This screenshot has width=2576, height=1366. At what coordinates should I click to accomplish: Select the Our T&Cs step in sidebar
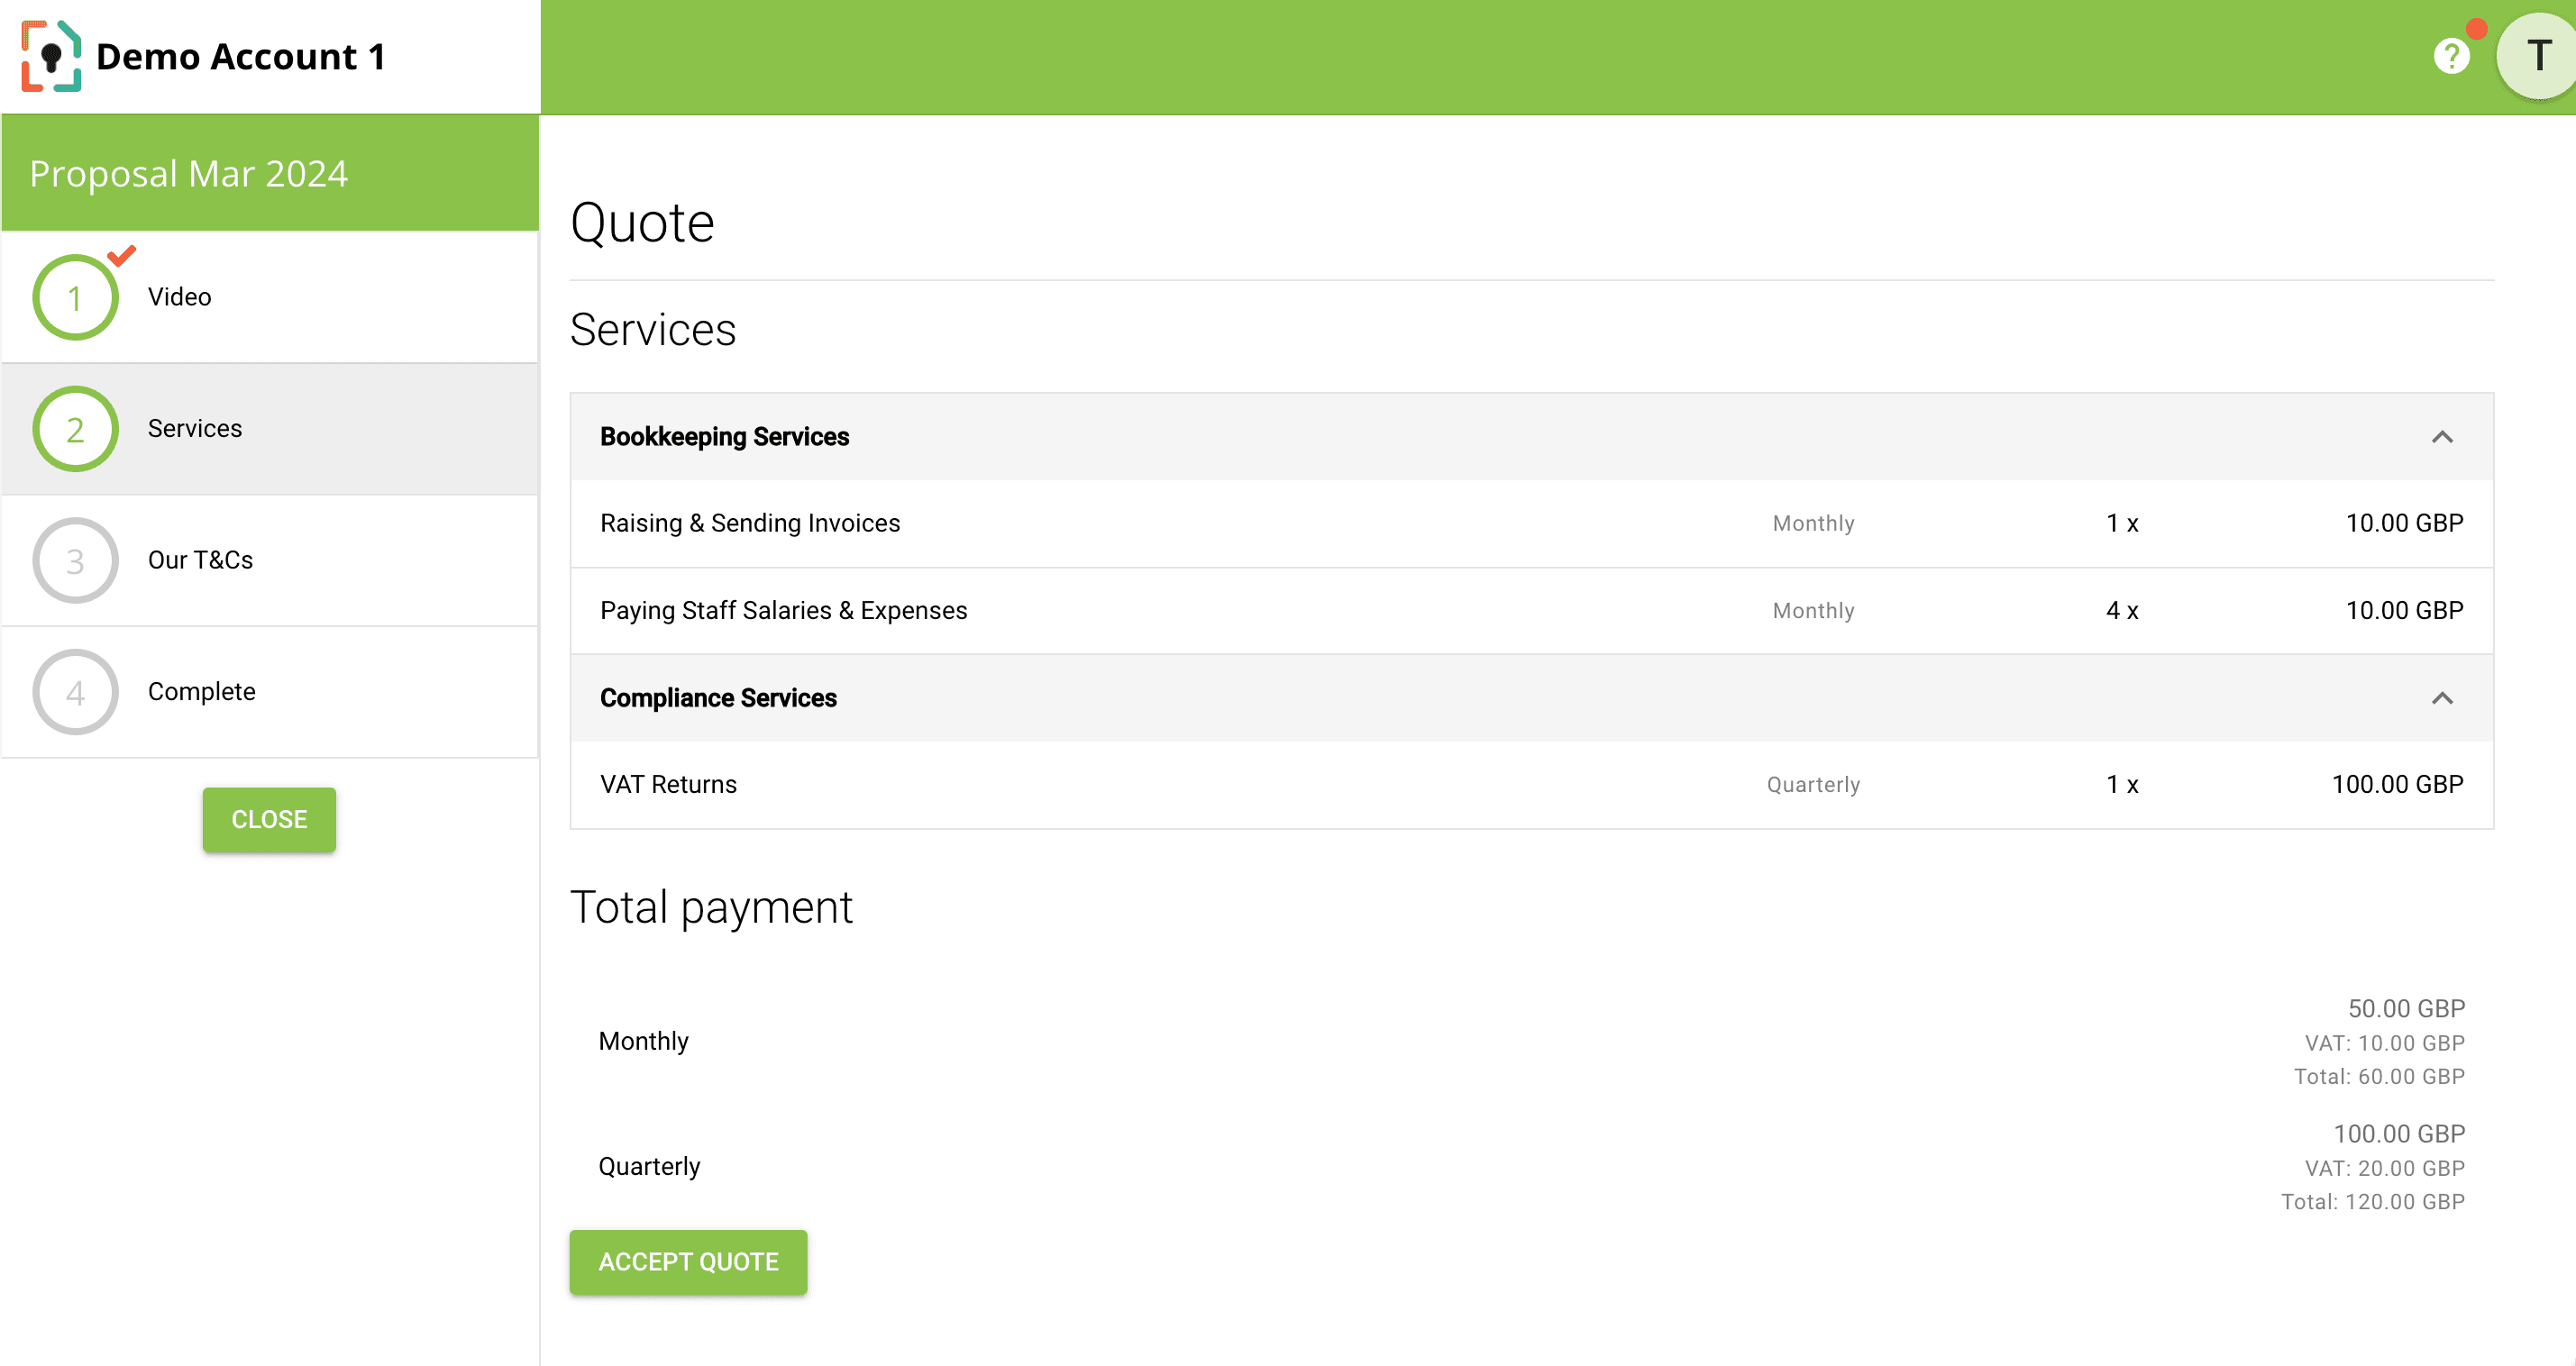pyautogui.click(x=272, y=560)
